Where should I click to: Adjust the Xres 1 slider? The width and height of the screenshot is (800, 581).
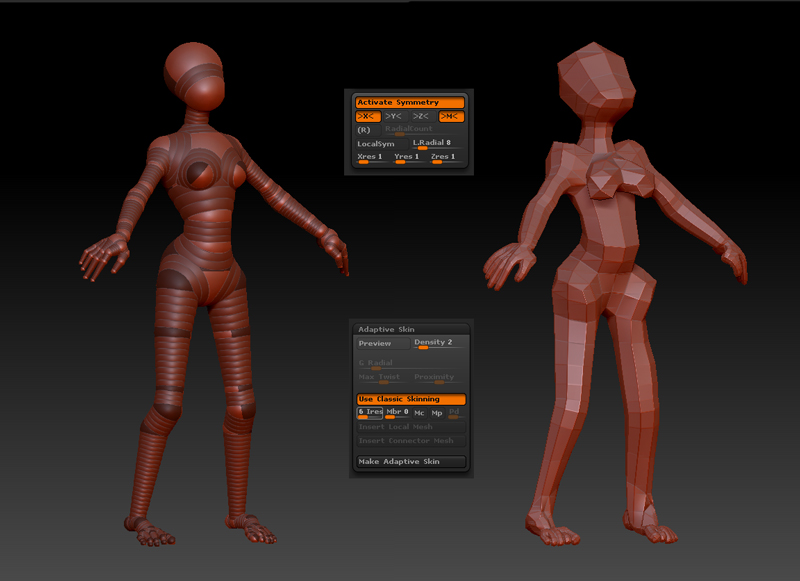(x=372, y=158)
